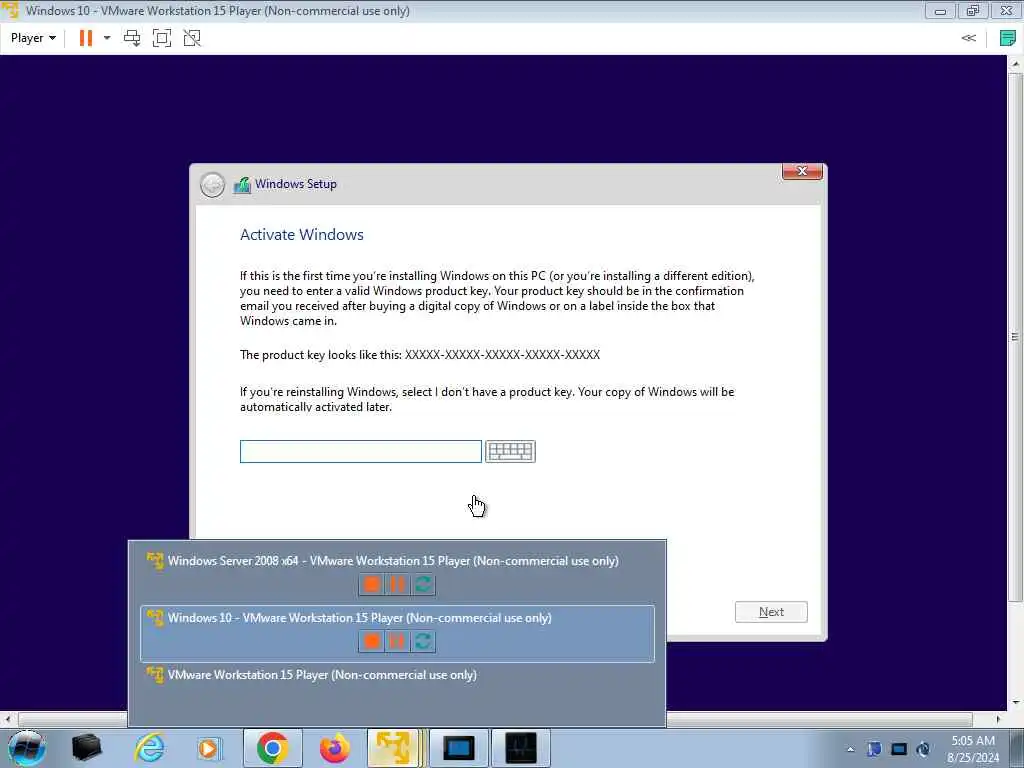The height and width of the screenshot is (768, 1024).
Task: Open the blue screen app on the taskbar
Action: click(458, 748)
